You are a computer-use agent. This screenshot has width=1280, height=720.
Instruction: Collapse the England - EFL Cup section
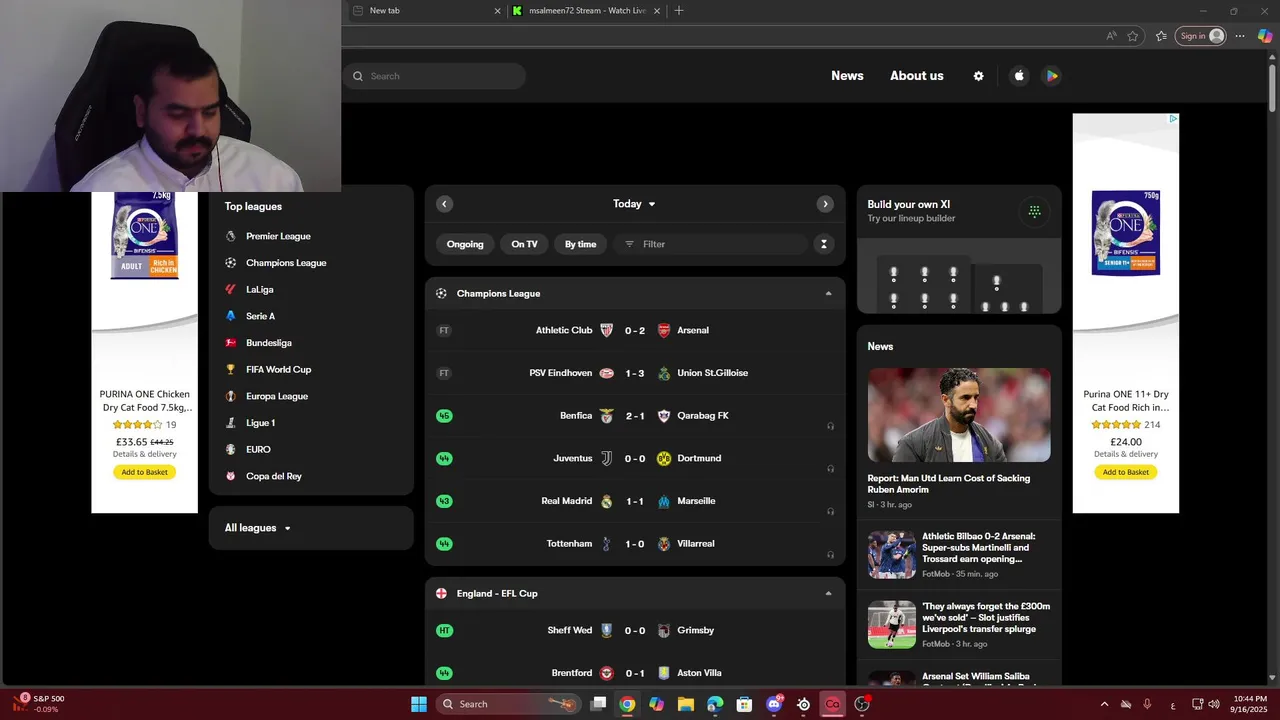pyautogui.click(x=828, y=593)
